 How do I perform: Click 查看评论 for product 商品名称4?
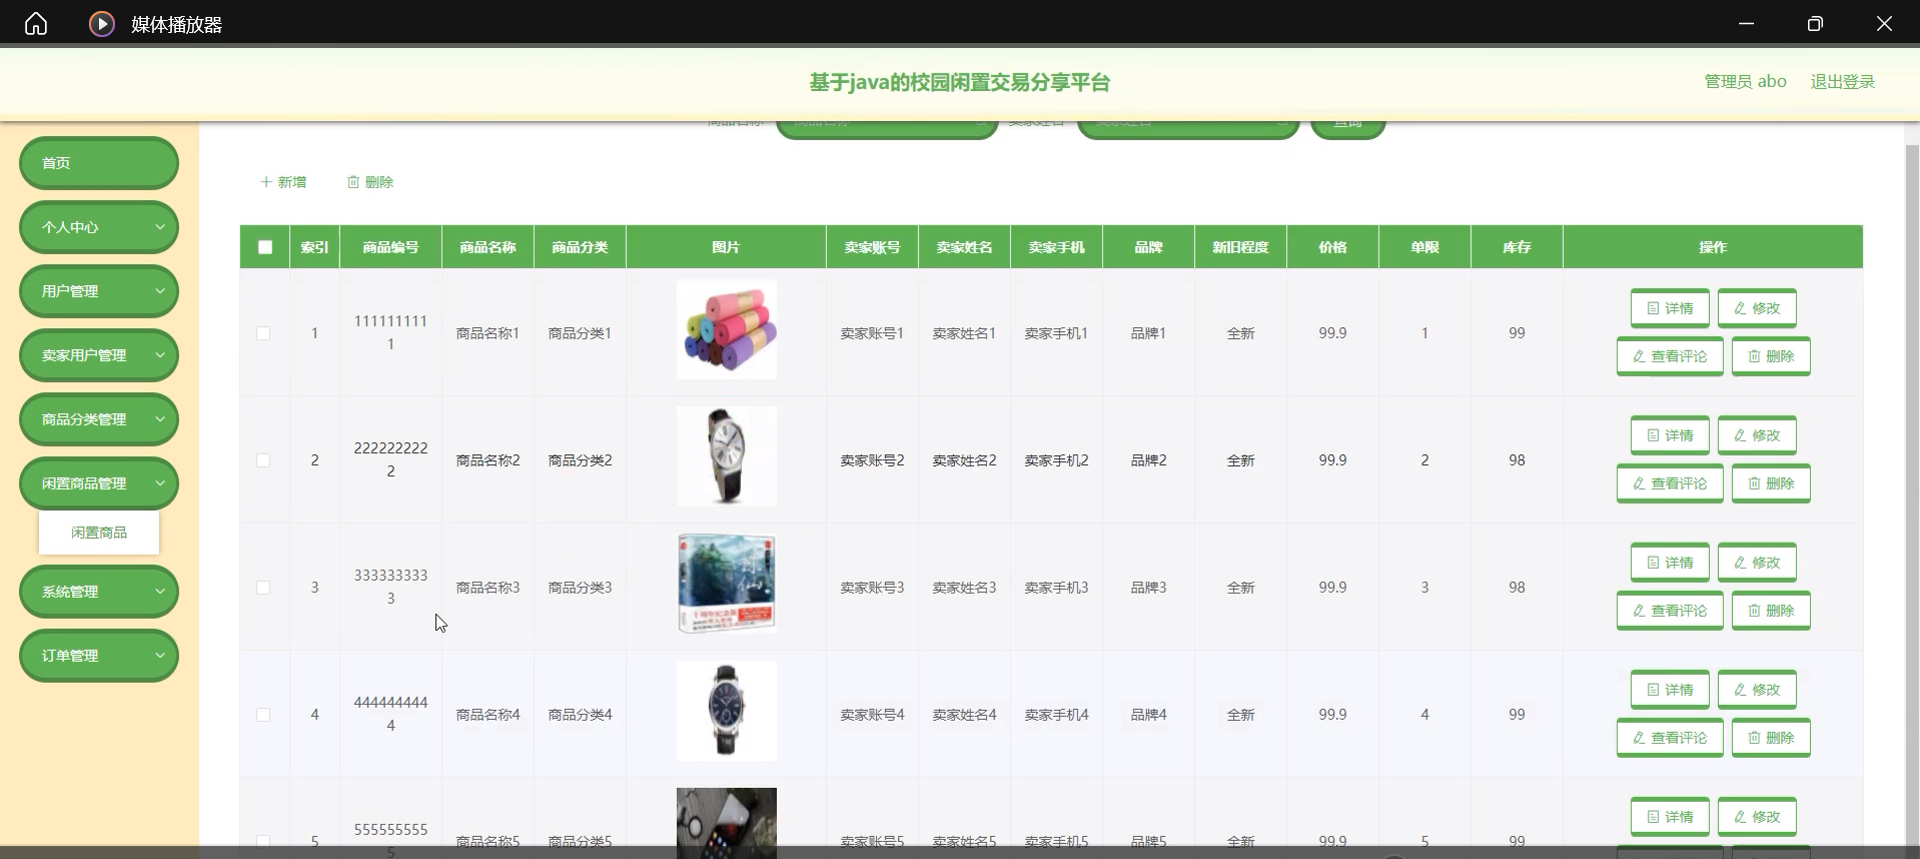click(x=1670, y=737)
